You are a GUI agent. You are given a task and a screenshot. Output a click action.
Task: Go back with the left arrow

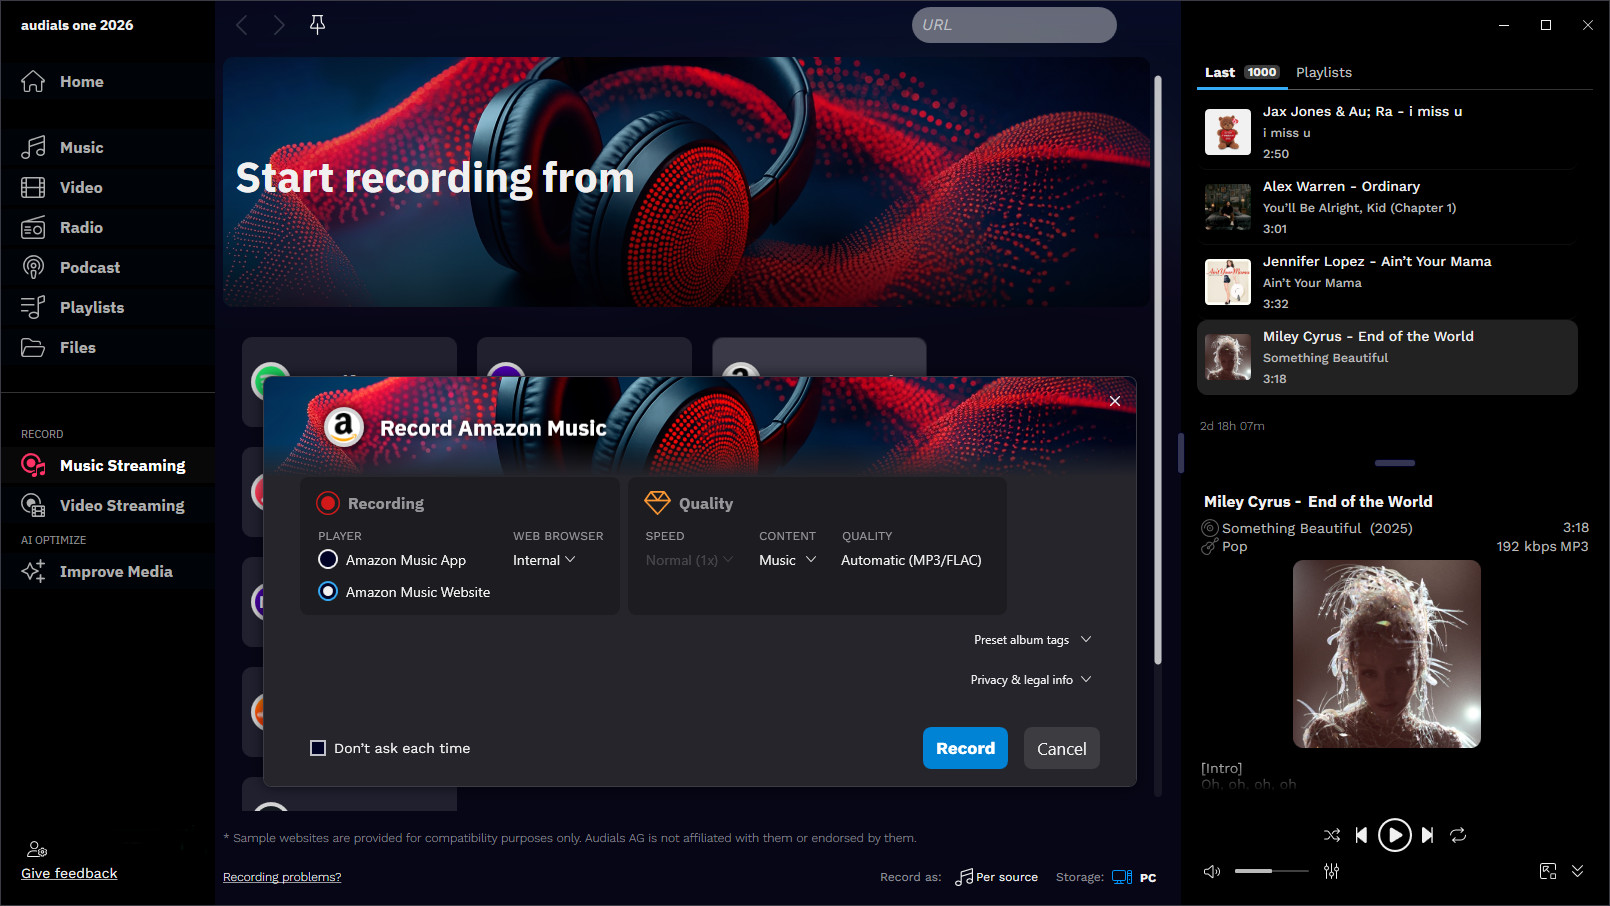click(x=241, y=25)
